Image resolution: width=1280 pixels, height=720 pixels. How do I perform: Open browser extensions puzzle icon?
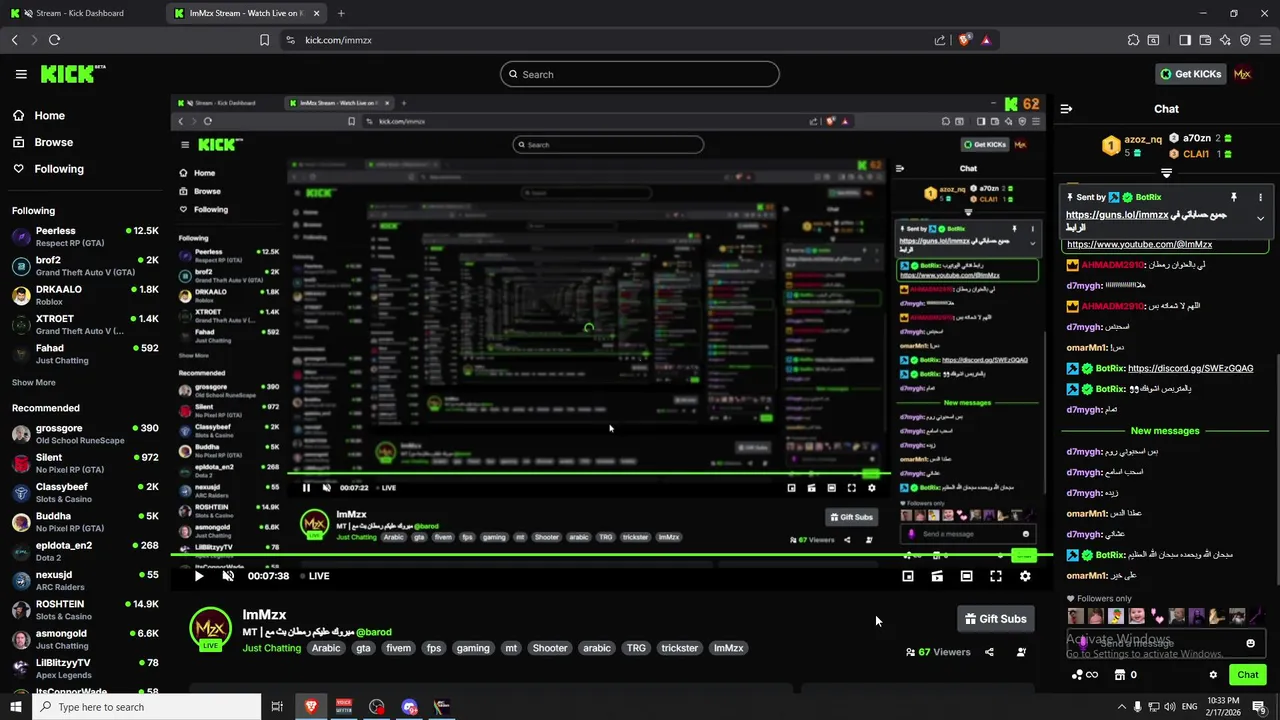click(1133, 40)
